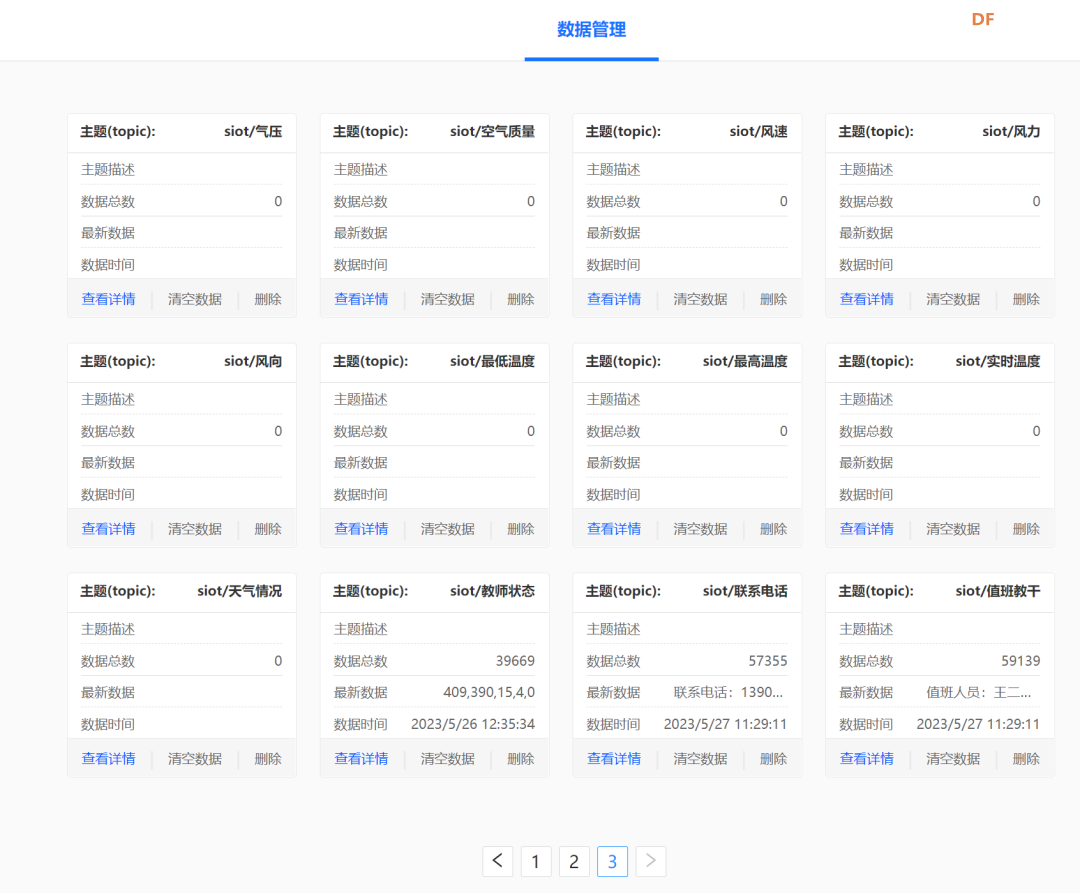1080x893 pixels.
Task: View details of siot/气压 topic
Action: click(x=108, y=299)
